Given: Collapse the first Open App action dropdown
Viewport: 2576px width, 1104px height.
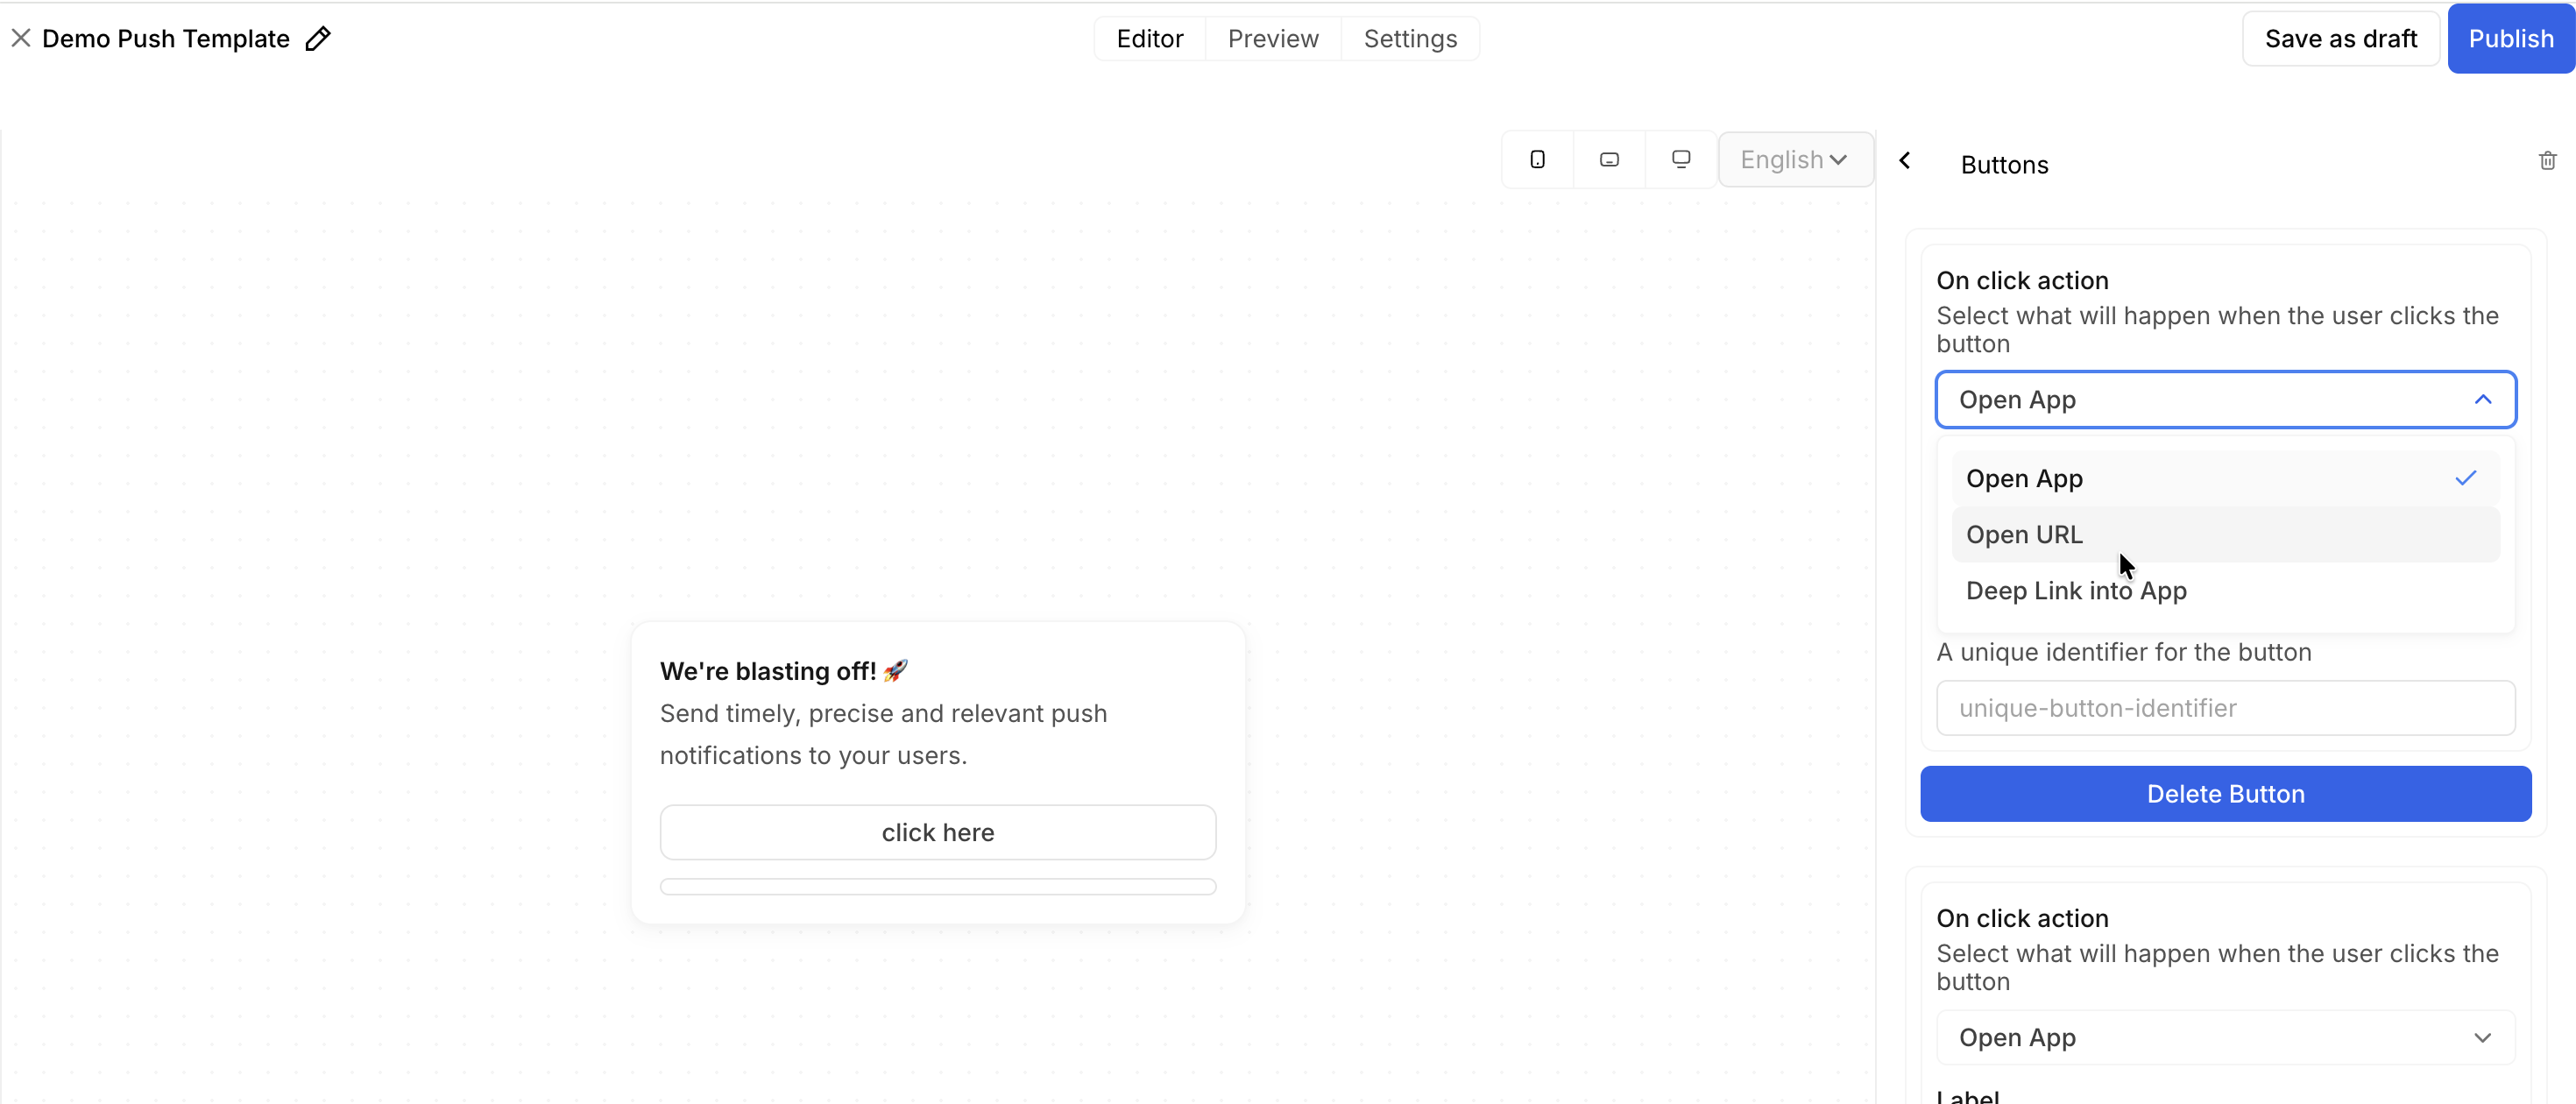Looking at the screenshot, I should point(2225,400).
